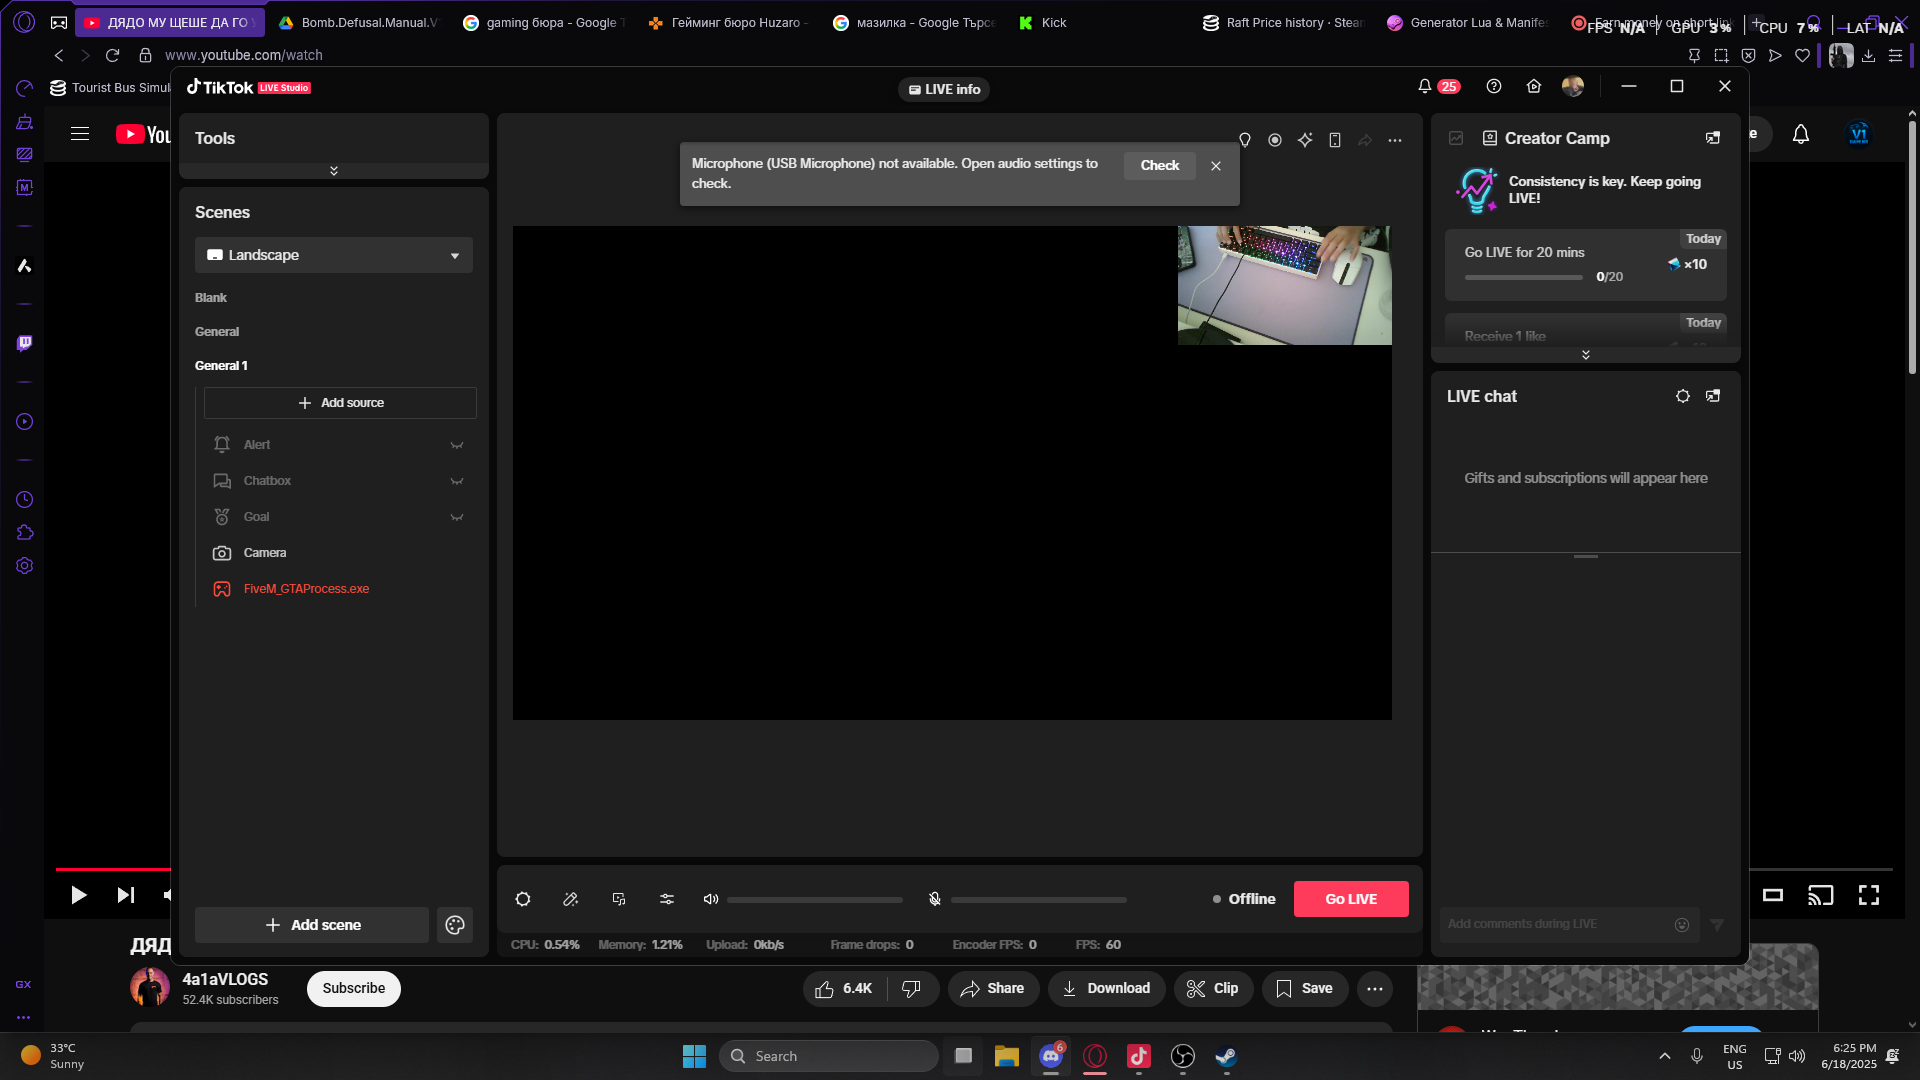Toggle YouTube theater mode
This screenshot has height=1080, width=1920.
coord(1773,895)
